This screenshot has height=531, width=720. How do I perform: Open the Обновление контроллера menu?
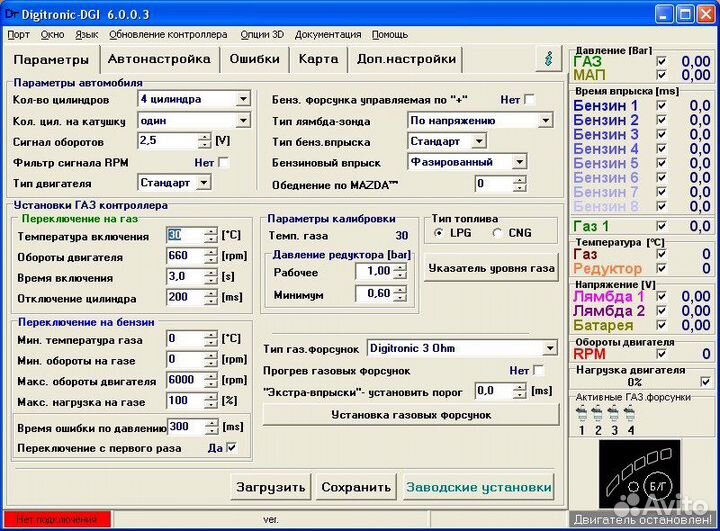(168, 34)
